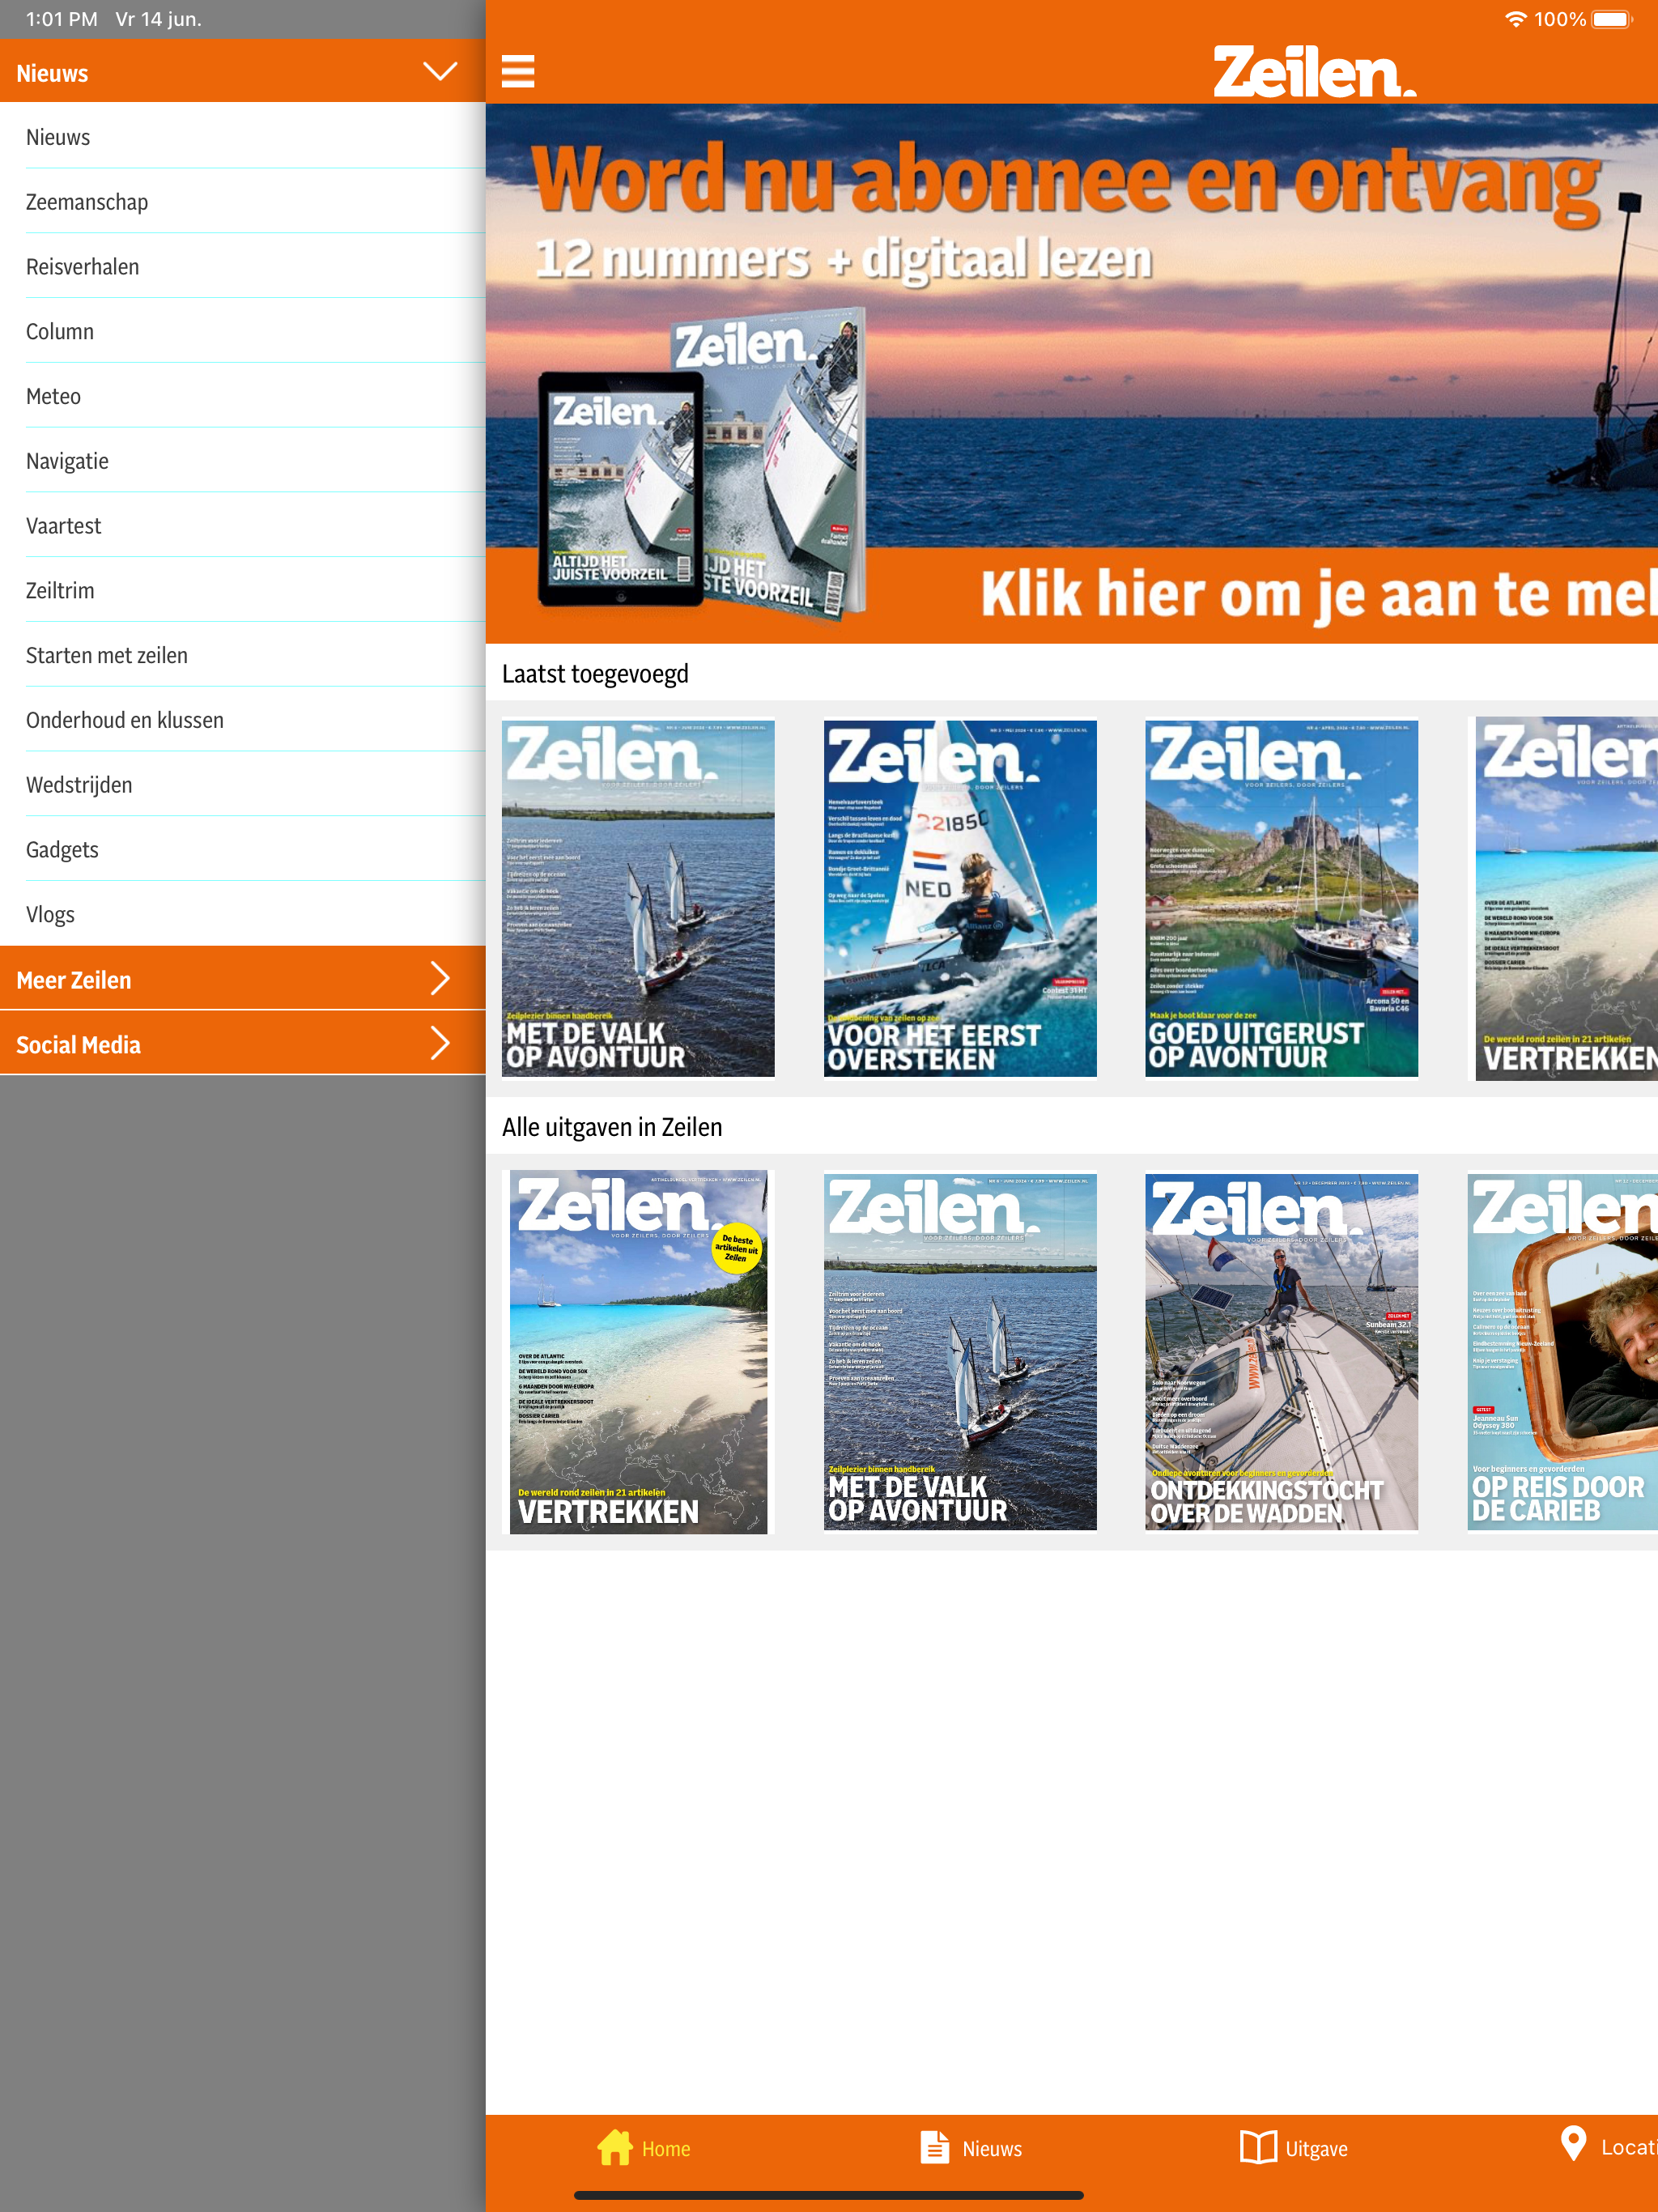The width and height of the screenshot is (1658, 2212).
Task: Tap the battery indicator in status bar
Action: click(1611, 19)
